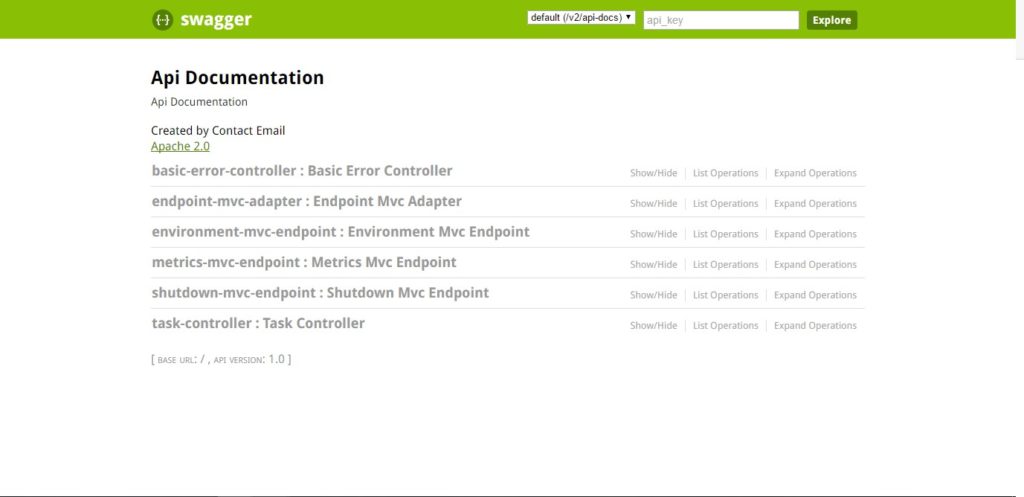Show/Hide the endpoint-mvc-adapter operations

coord(653,204)
